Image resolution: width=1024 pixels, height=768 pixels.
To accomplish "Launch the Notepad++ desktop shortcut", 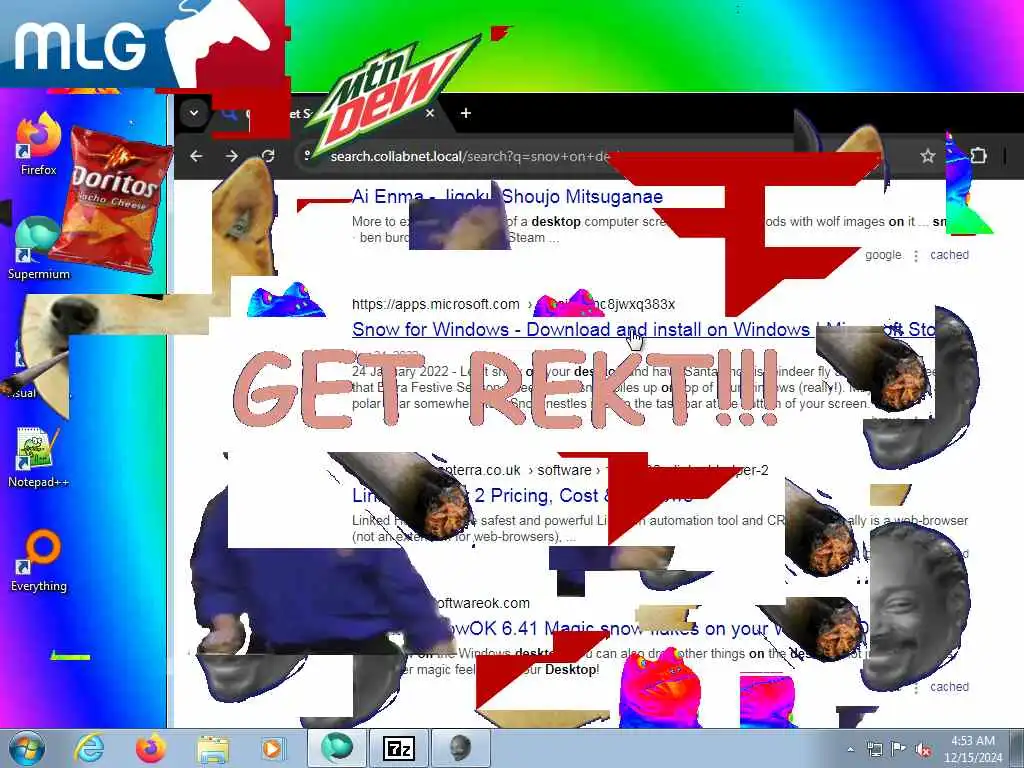I will (x=38, y=457).
